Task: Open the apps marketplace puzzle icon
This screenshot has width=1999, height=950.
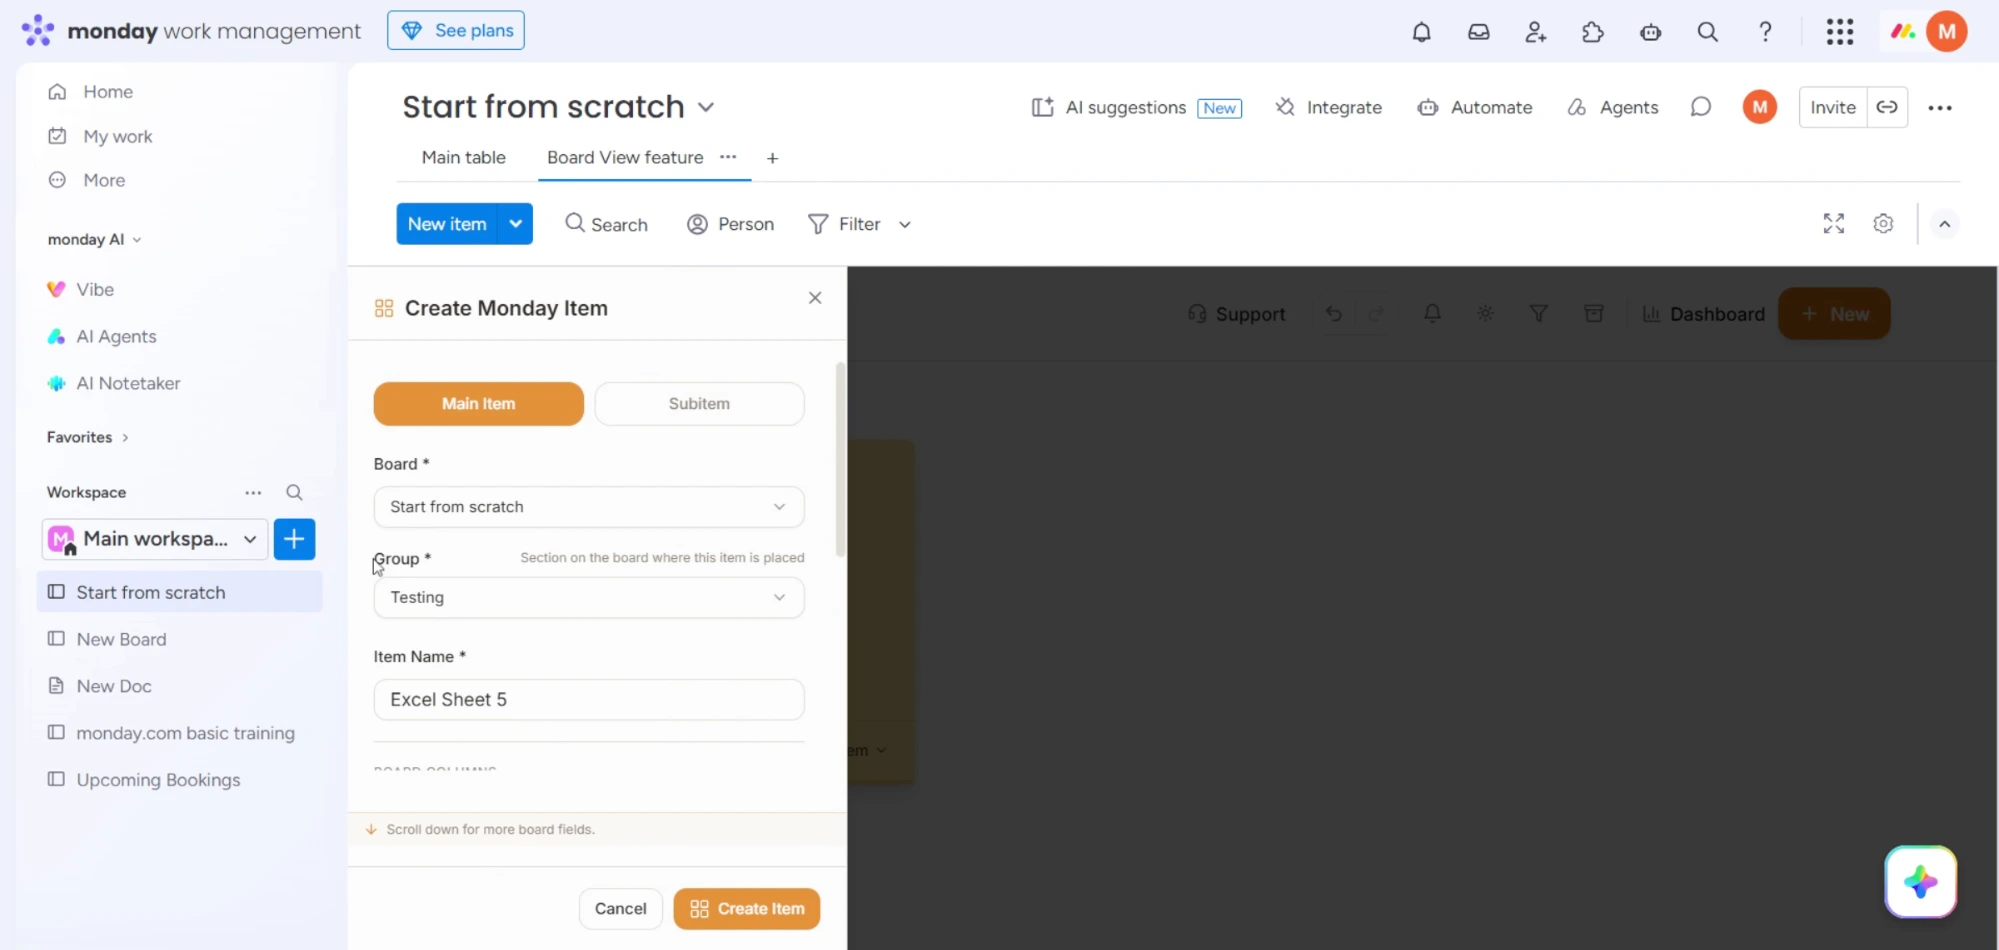Action: click(1593, 32)
